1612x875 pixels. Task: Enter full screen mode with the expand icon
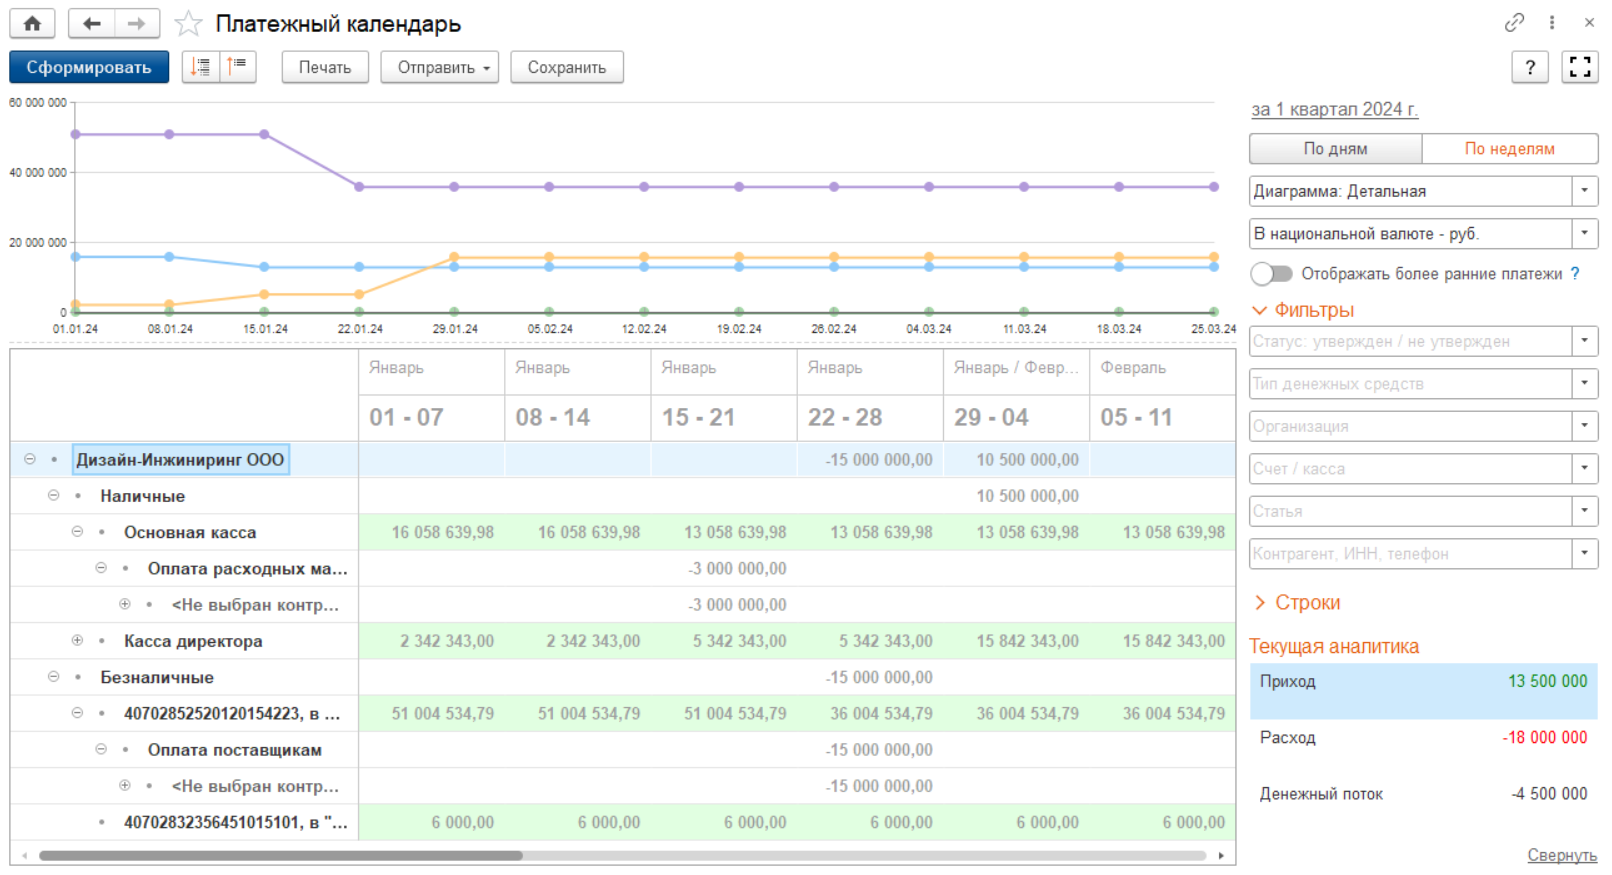1580,67
